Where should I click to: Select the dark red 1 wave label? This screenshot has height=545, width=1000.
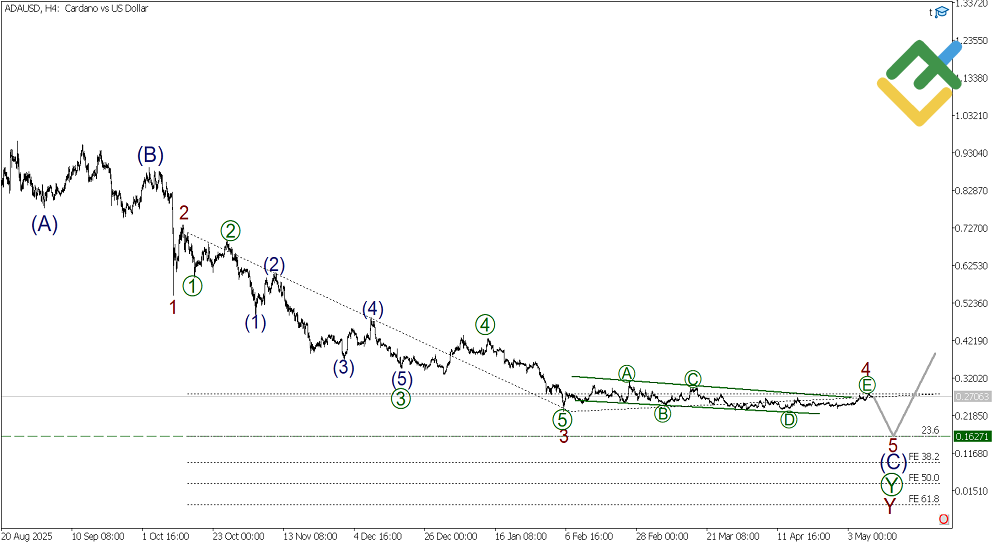click(x=173, y=307)
